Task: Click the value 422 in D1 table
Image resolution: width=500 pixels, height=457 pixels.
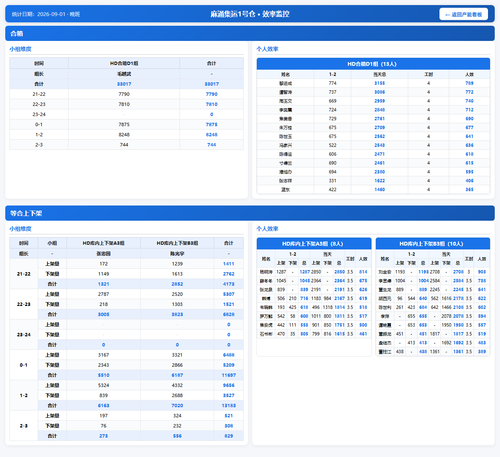Action: pos(333,189)
